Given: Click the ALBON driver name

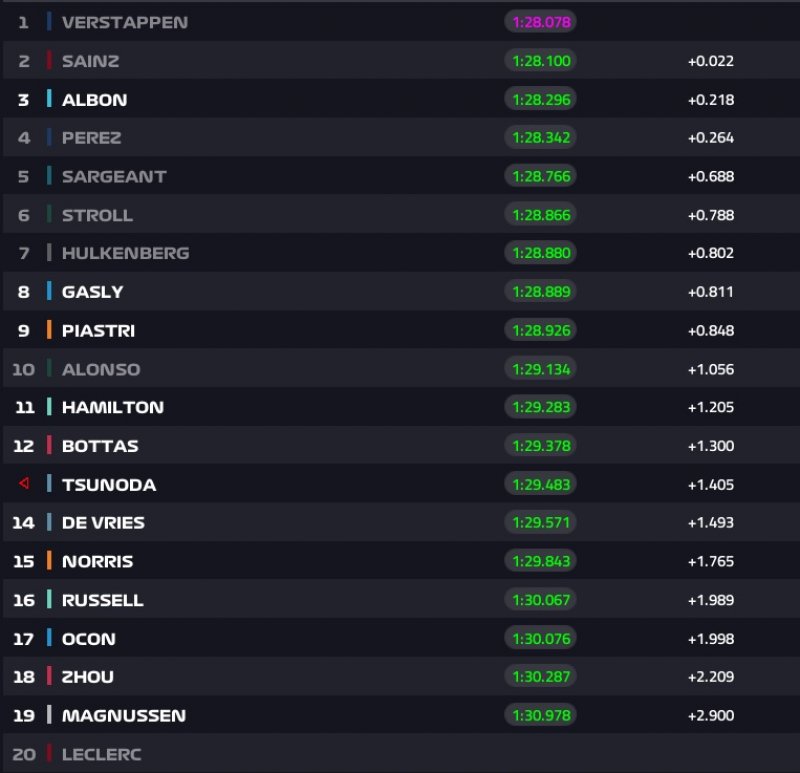Looking at the screenshot, I should 94,99.
